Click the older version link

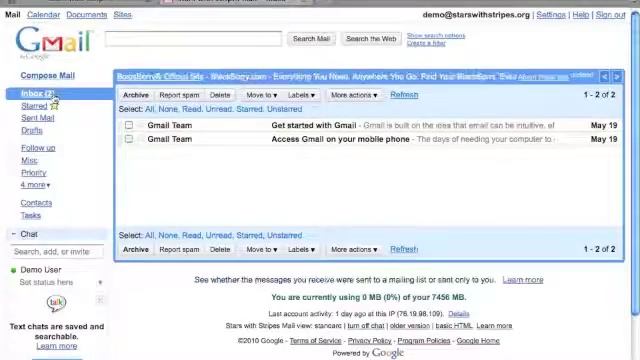tap(410, 326)
